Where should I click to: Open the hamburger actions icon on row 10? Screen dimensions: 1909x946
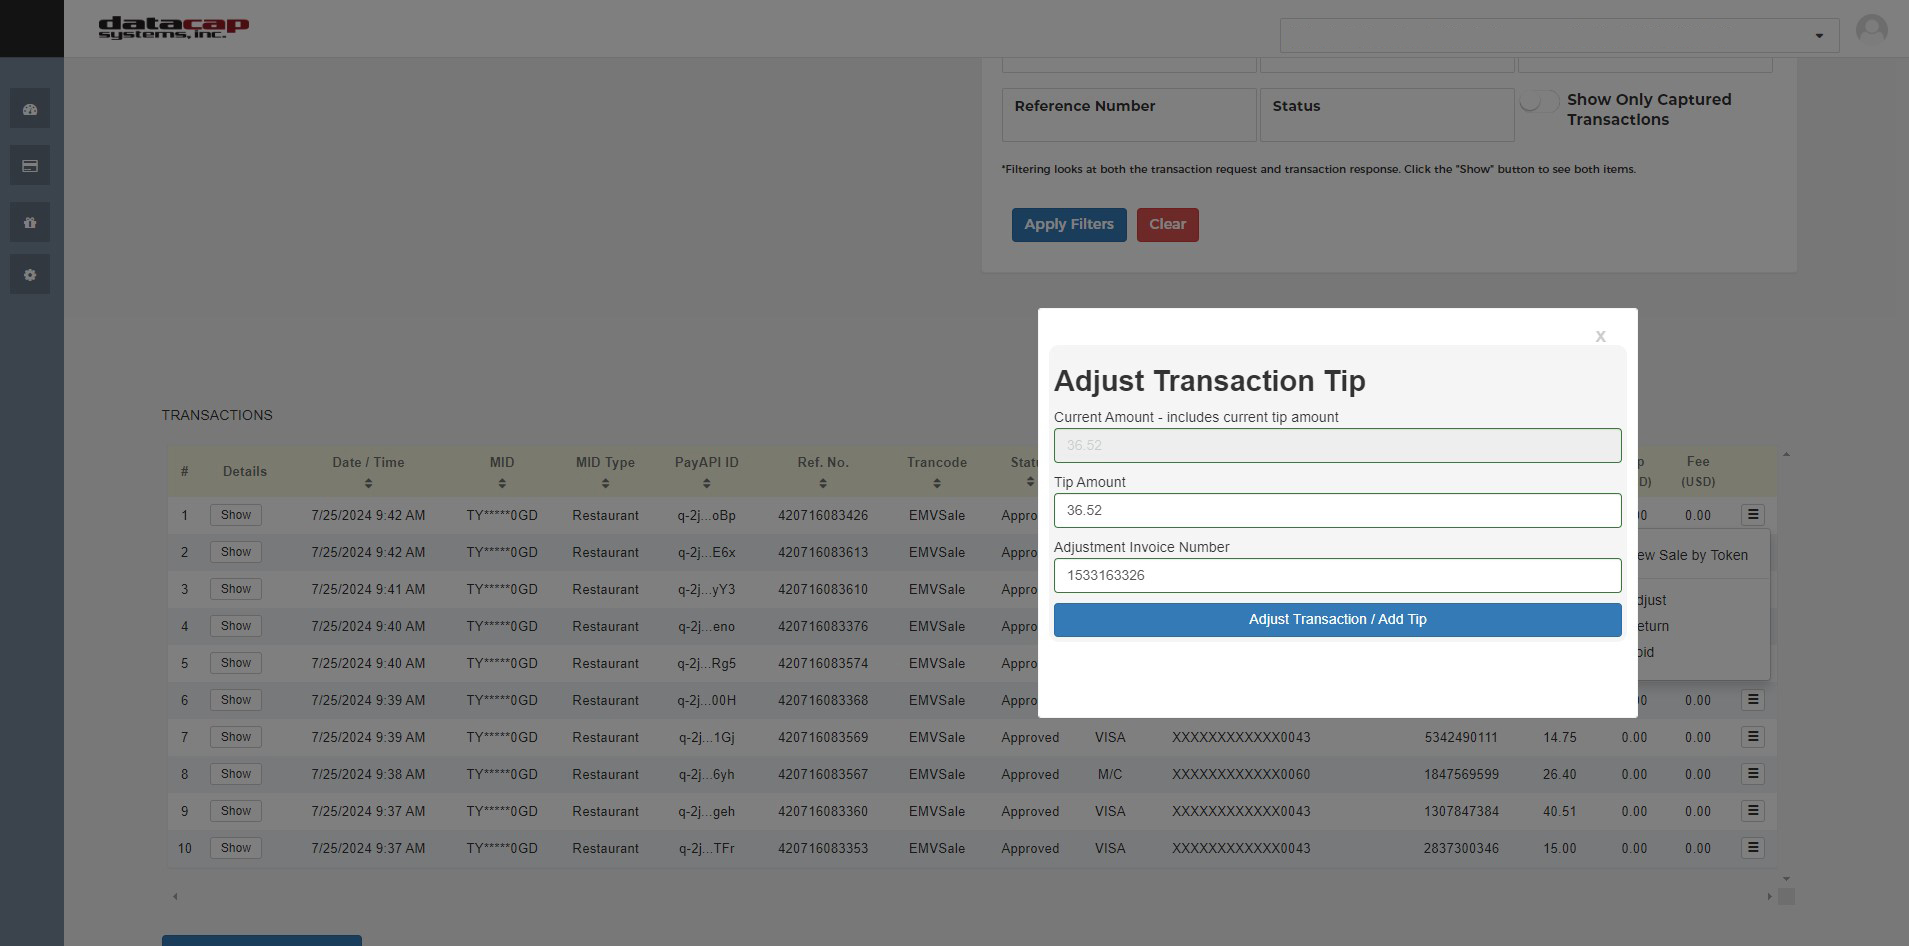[1752, 847]
